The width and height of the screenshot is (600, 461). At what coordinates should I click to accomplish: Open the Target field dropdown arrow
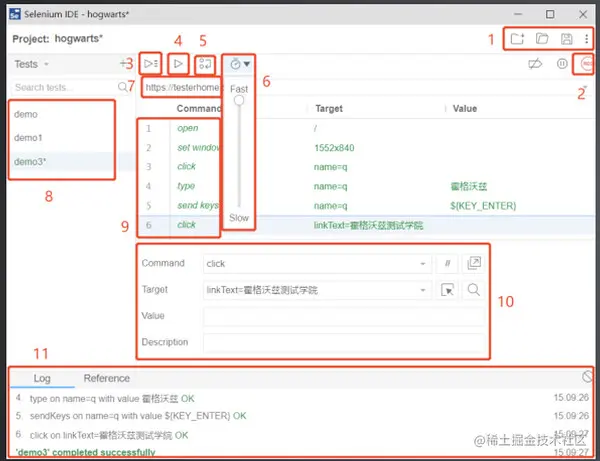click(422, 290)
